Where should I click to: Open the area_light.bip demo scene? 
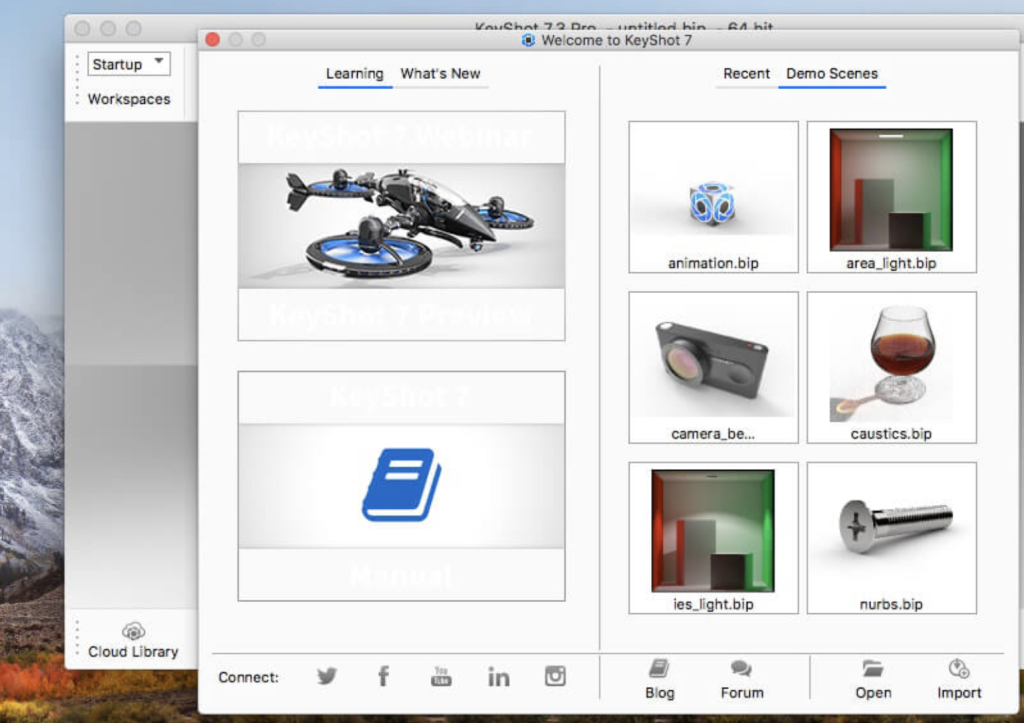[891, 197]
